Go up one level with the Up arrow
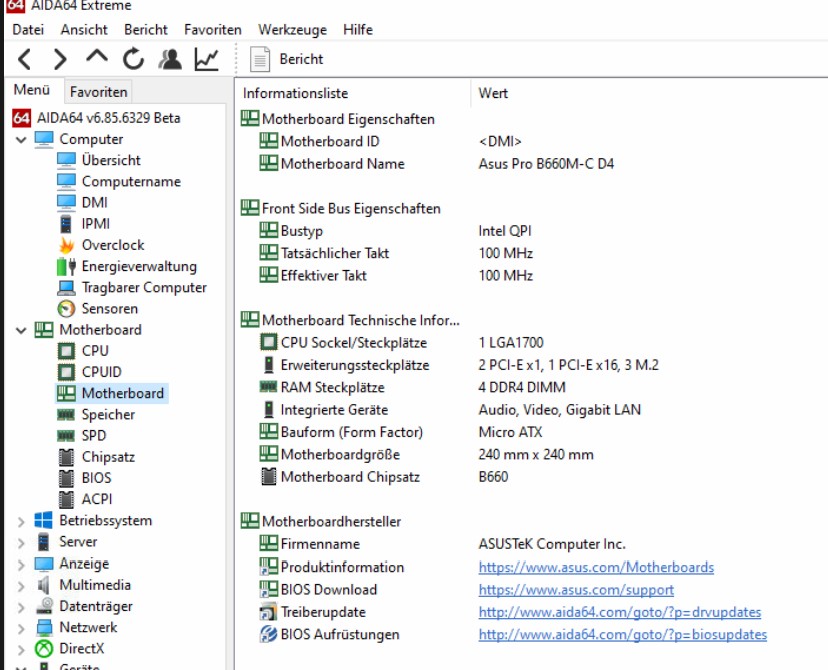 (x=97, y=57)
